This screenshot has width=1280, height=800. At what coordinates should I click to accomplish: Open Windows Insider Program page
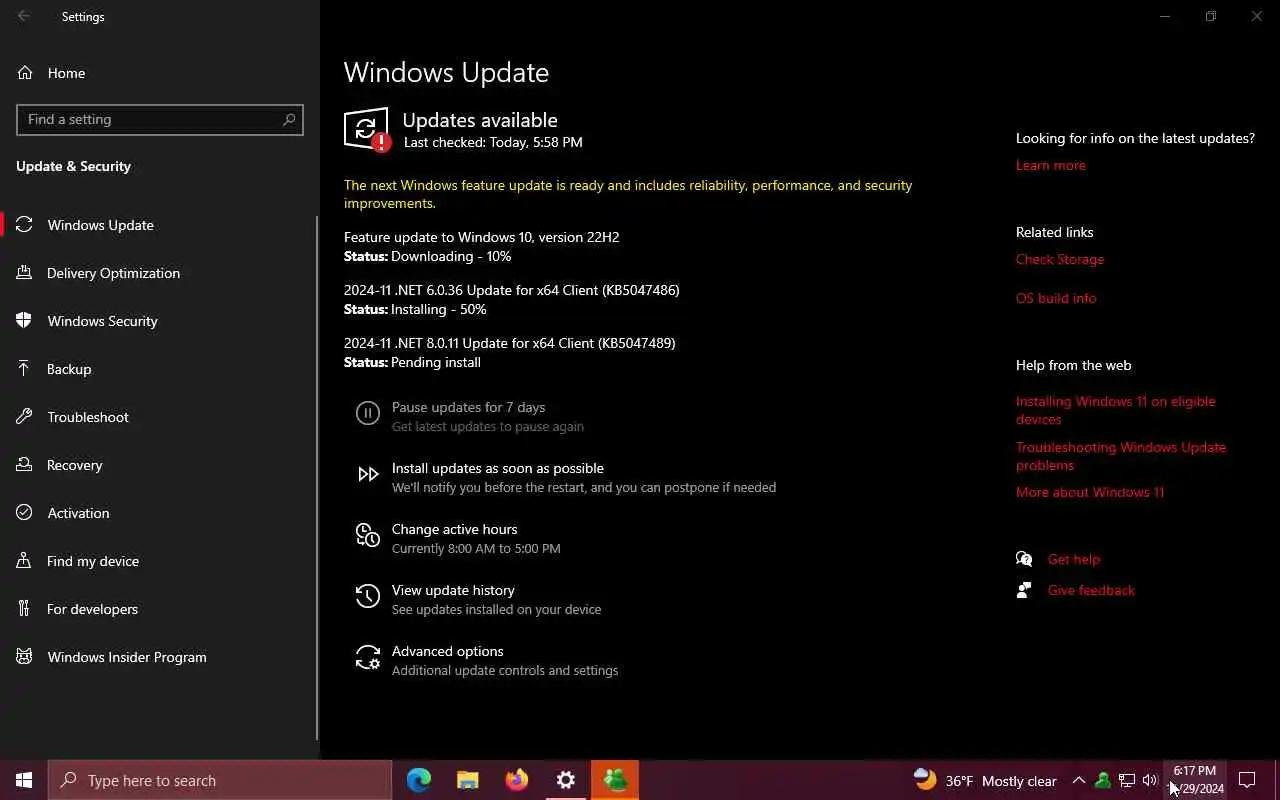pyautogui.click(x=160, y=657)
